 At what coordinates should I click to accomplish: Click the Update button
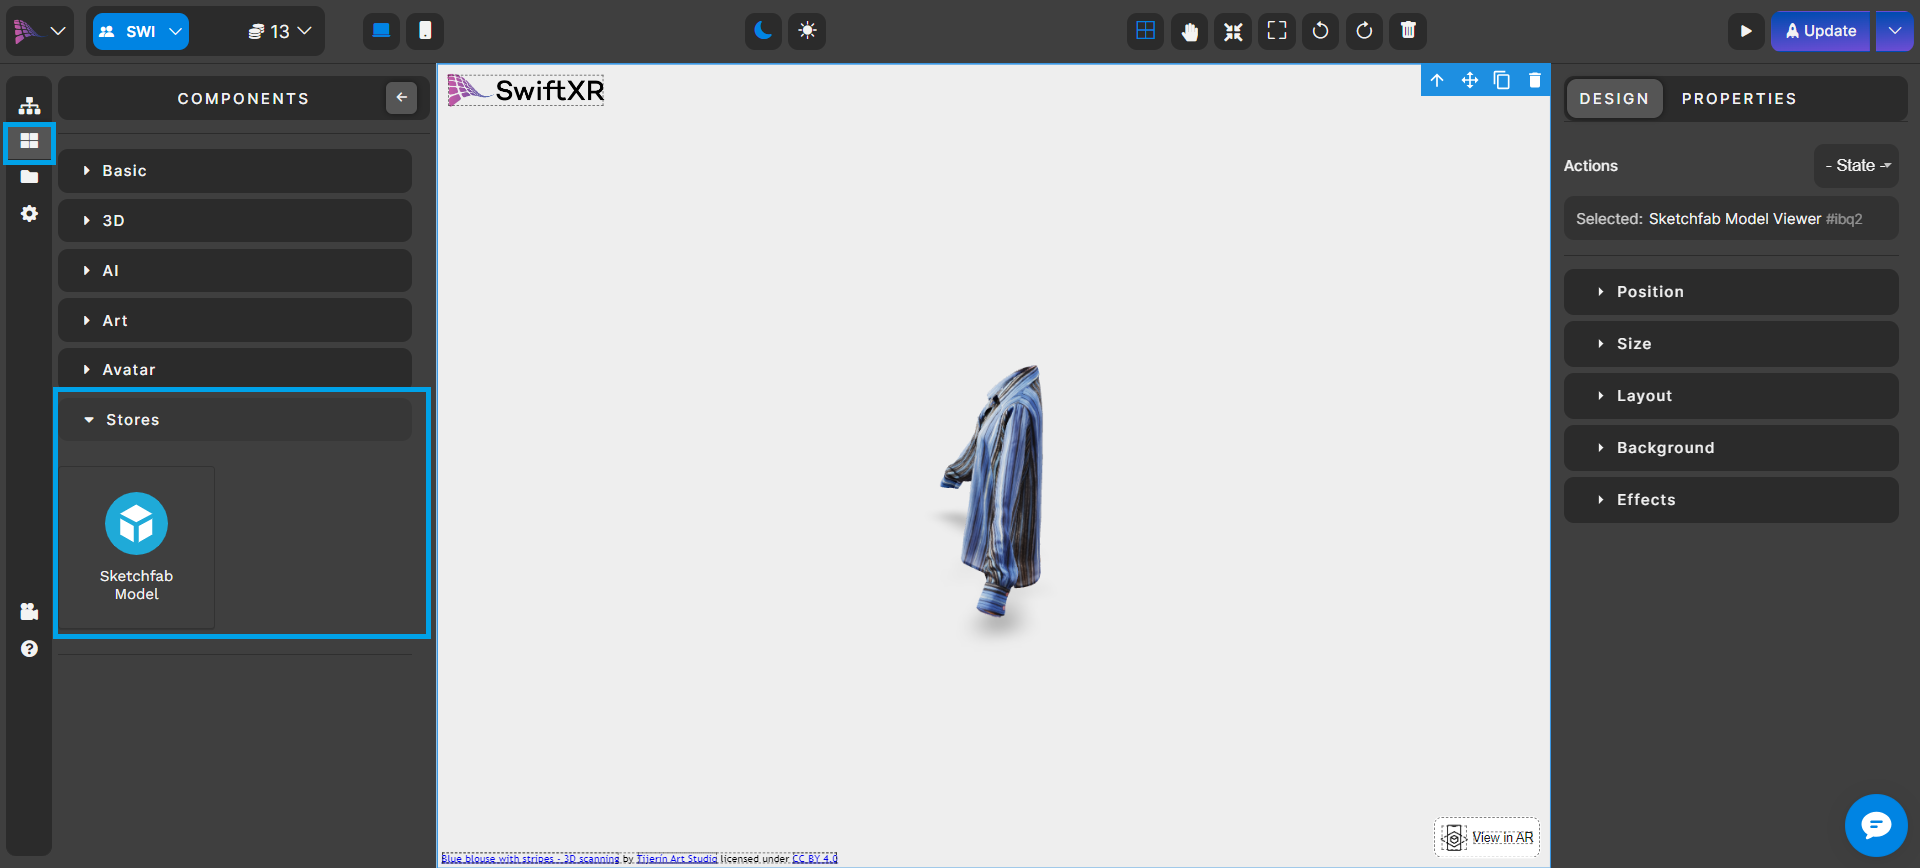click(x=1820, y=31)
